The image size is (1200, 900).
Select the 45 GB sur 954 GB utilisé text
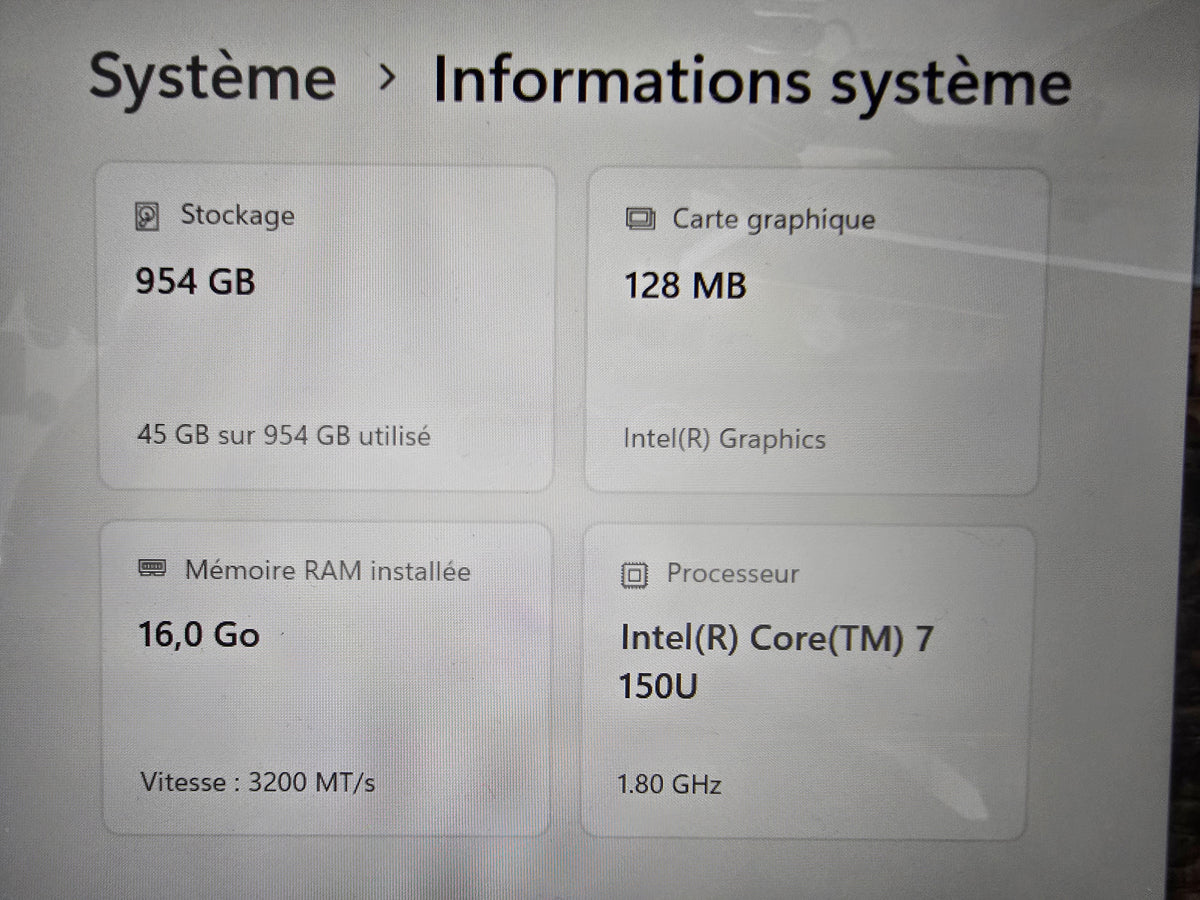283,436
